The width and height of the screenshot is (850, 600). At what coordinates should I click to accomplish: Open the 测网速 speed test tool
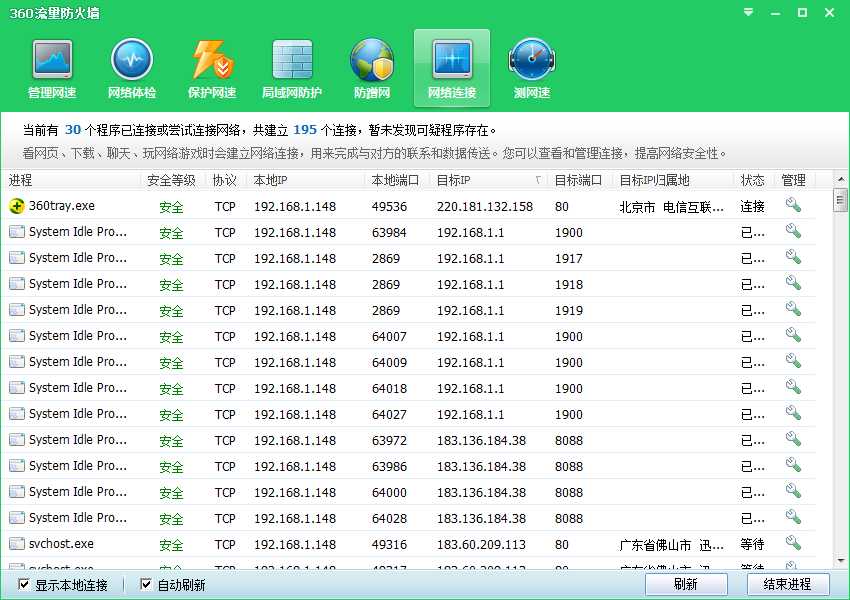532,69
